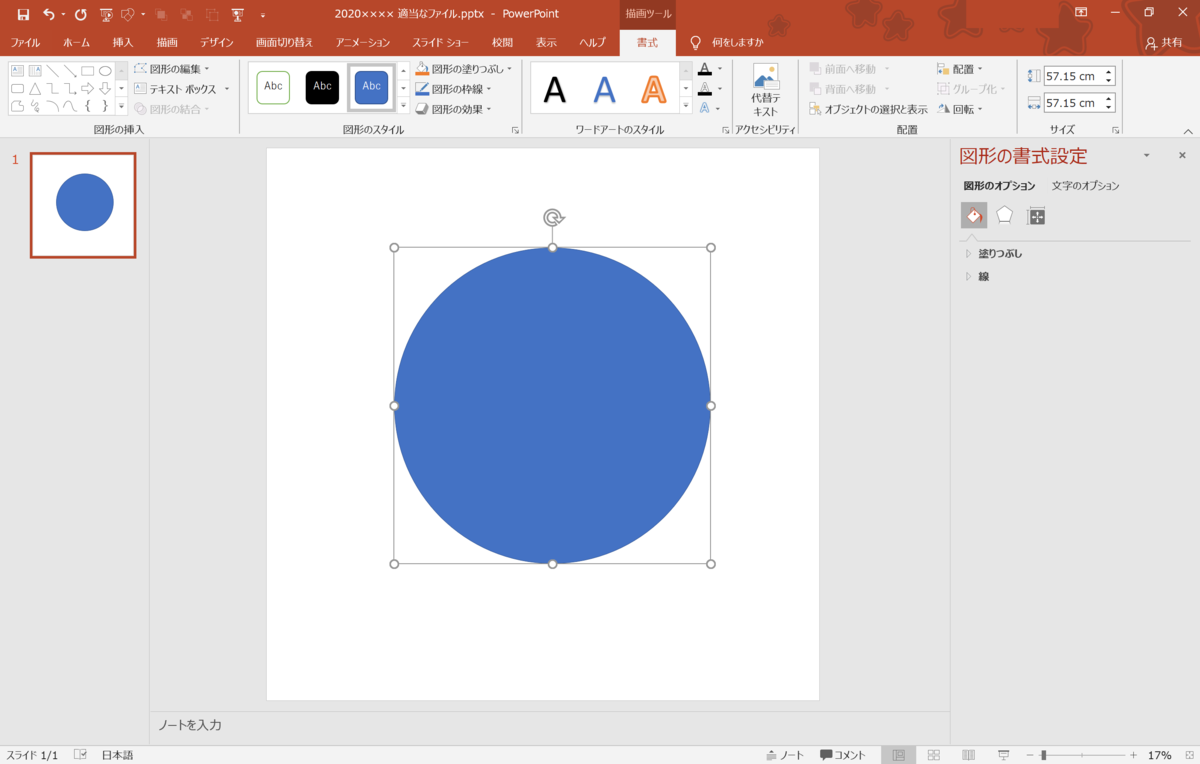This screenshot has width=1200, height=764.
Task: Open the format pane options dropdown arrow
Action: [x=1147, y=156]
